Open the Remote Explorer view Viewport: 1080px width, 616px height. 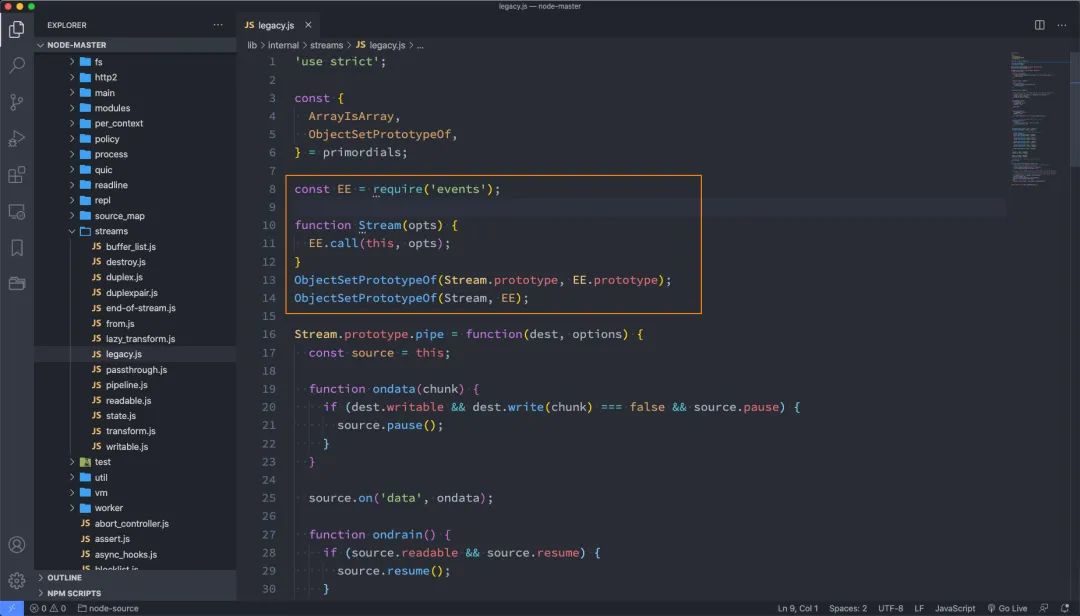[x=17, y=212]
